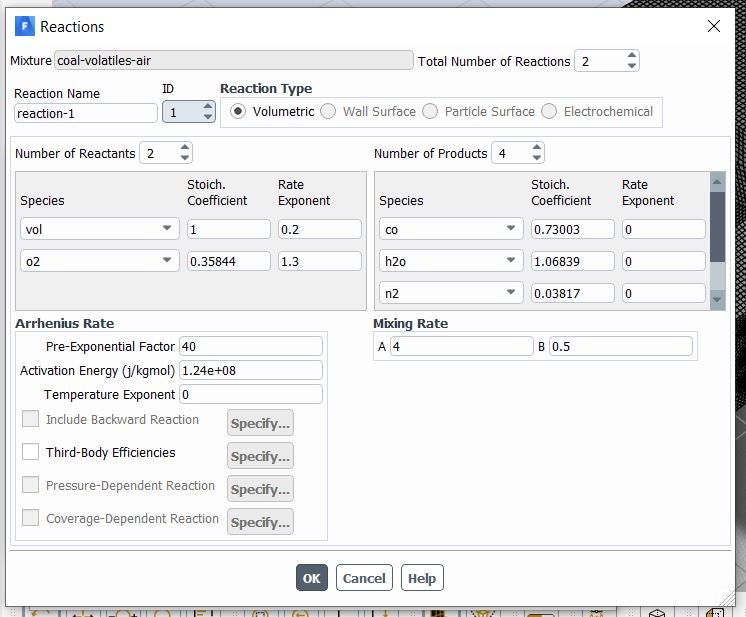Increment the reaction ID stepper

coord(207,107)
